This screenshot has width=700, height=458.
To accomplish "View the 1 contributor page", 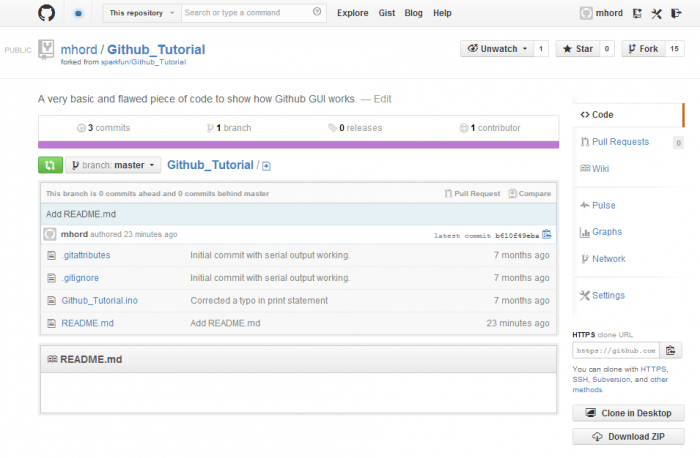I will click(x=490, y=128).
